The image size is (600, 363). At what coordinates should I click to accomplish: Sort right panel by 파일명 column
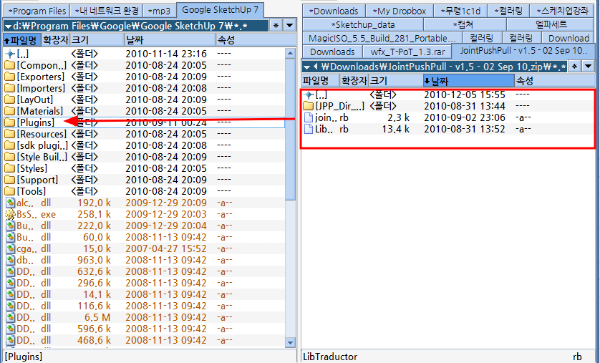(x=321, y=81)
